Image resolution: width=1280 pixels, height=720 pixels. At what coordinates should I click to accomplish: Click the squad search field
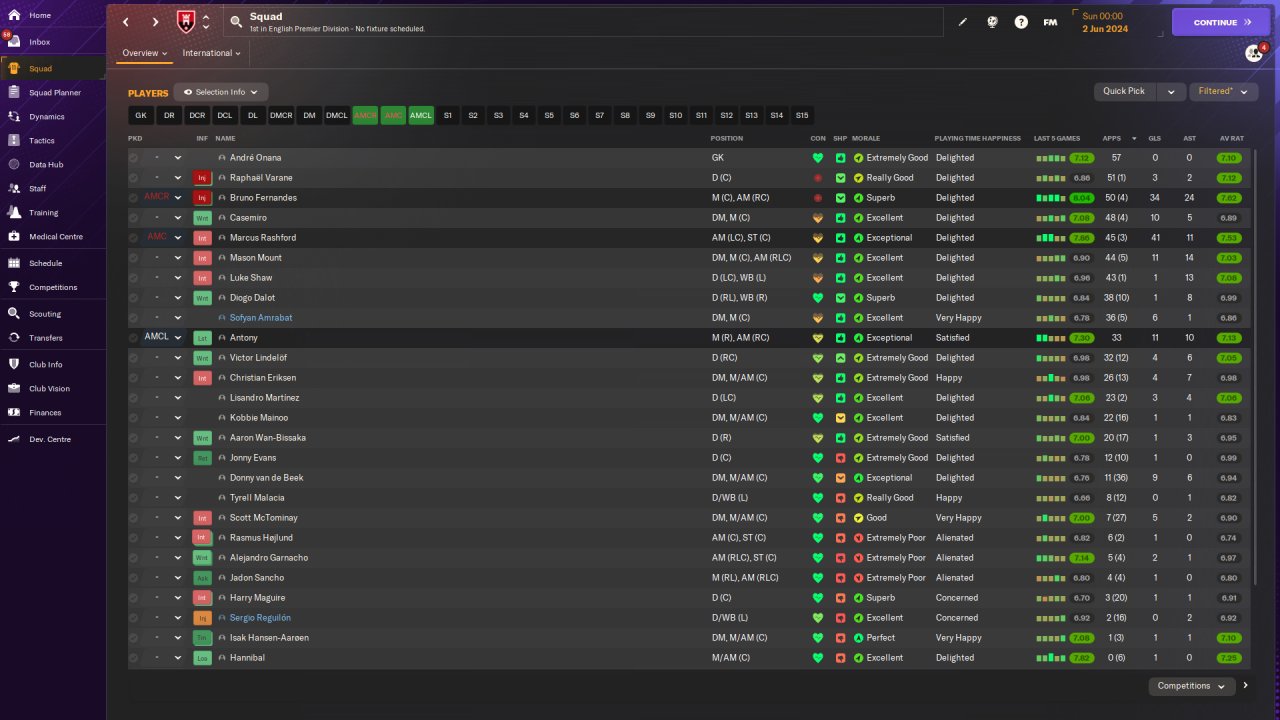click(583, 22)
